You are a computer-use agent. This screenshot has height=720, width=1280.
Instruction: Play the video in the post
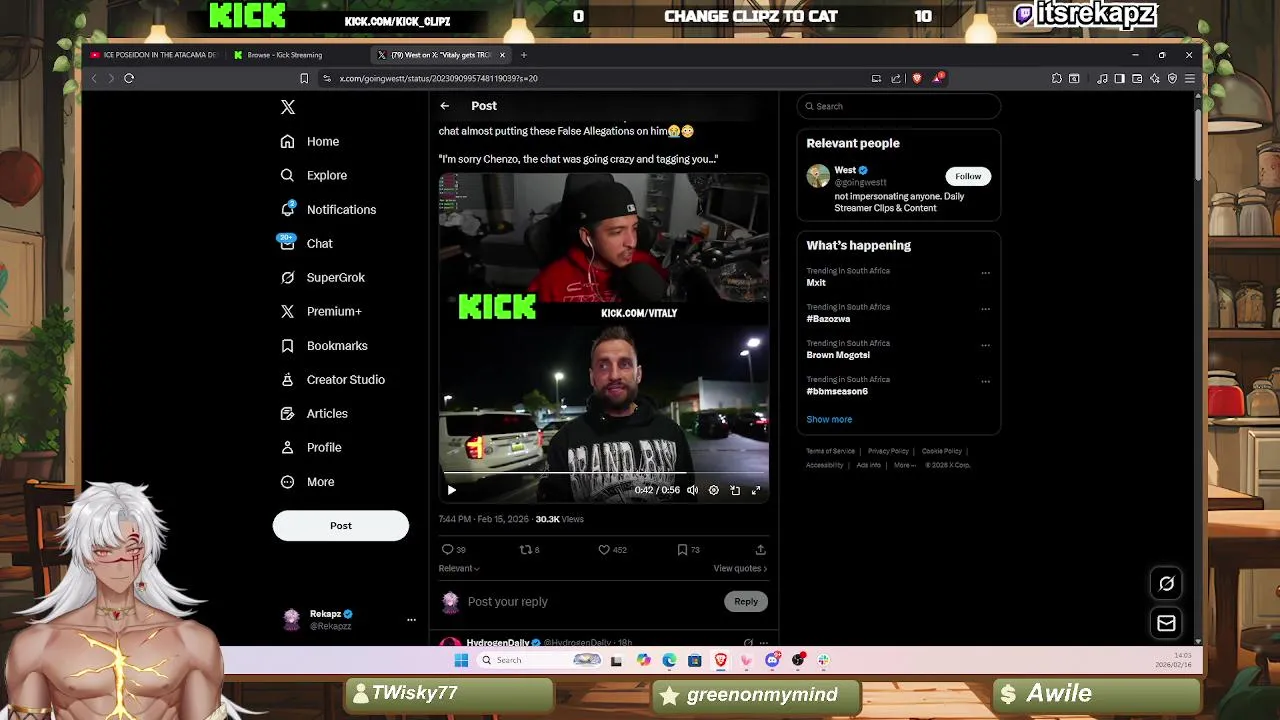pyautogui.click(x=451, y=490)
